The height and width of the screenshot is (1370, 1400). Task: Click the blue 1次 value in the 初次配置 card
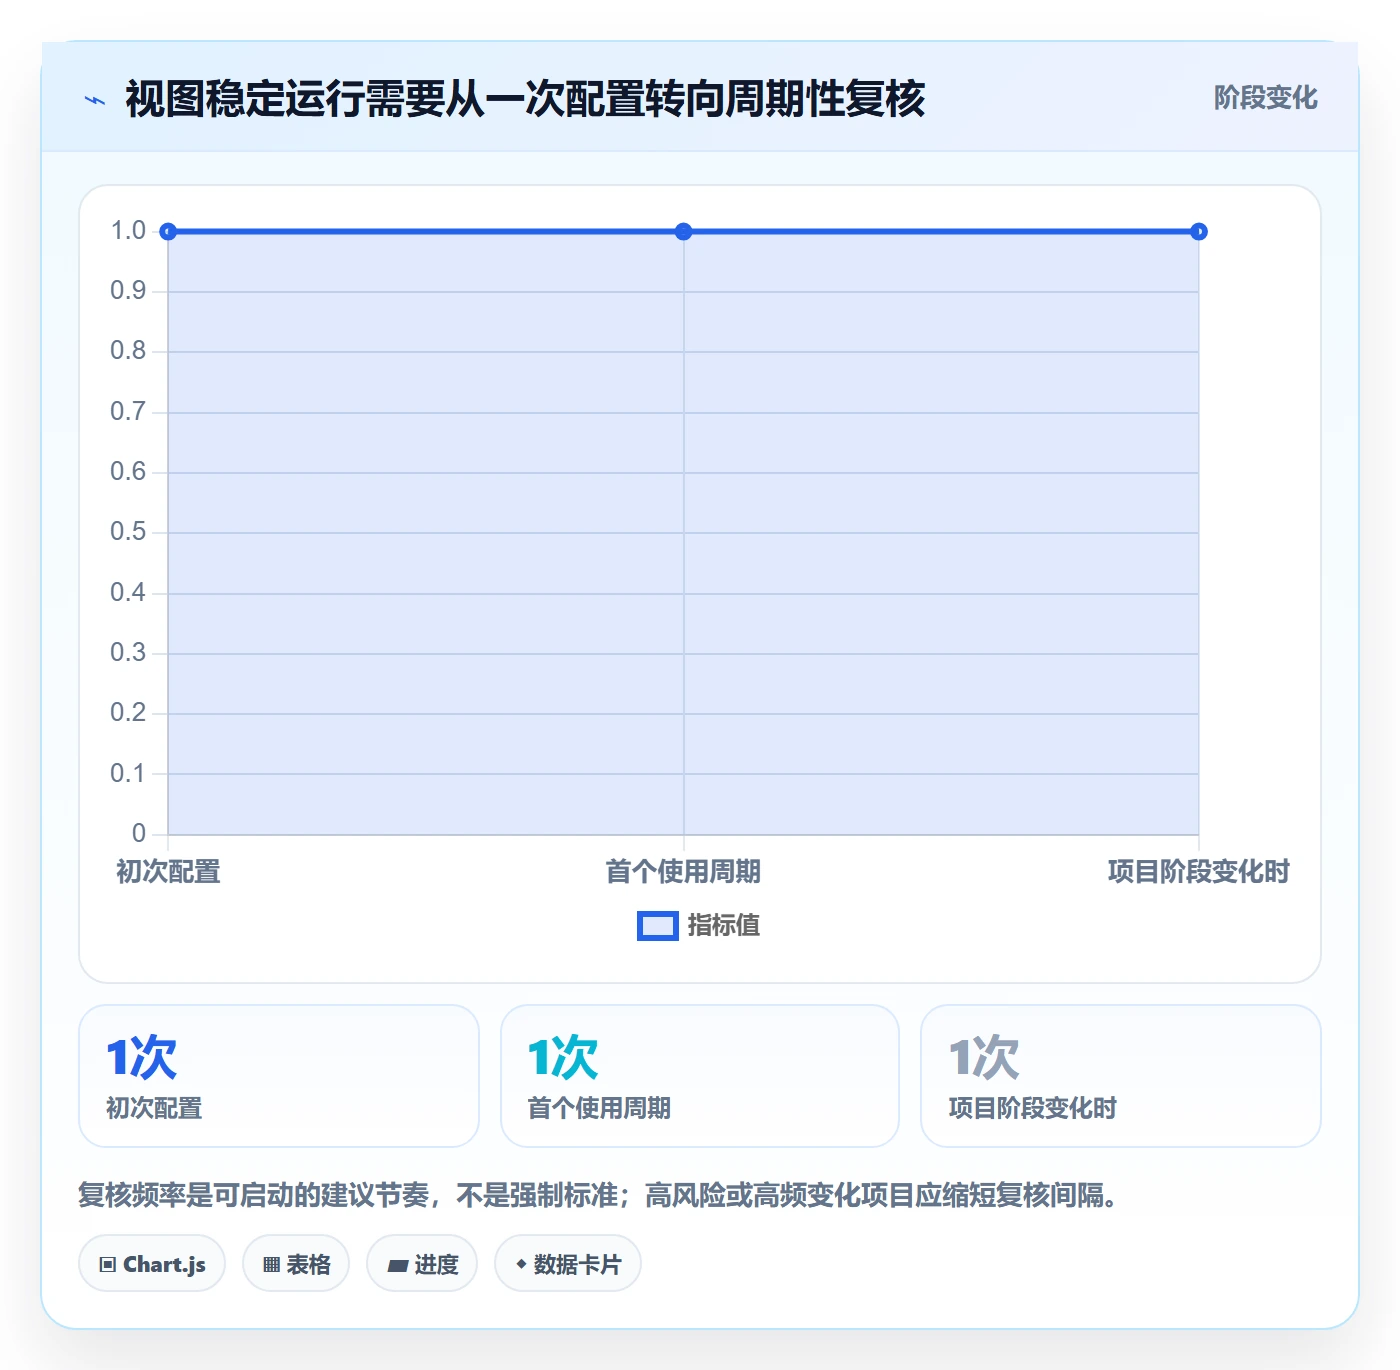point(141,1057)
